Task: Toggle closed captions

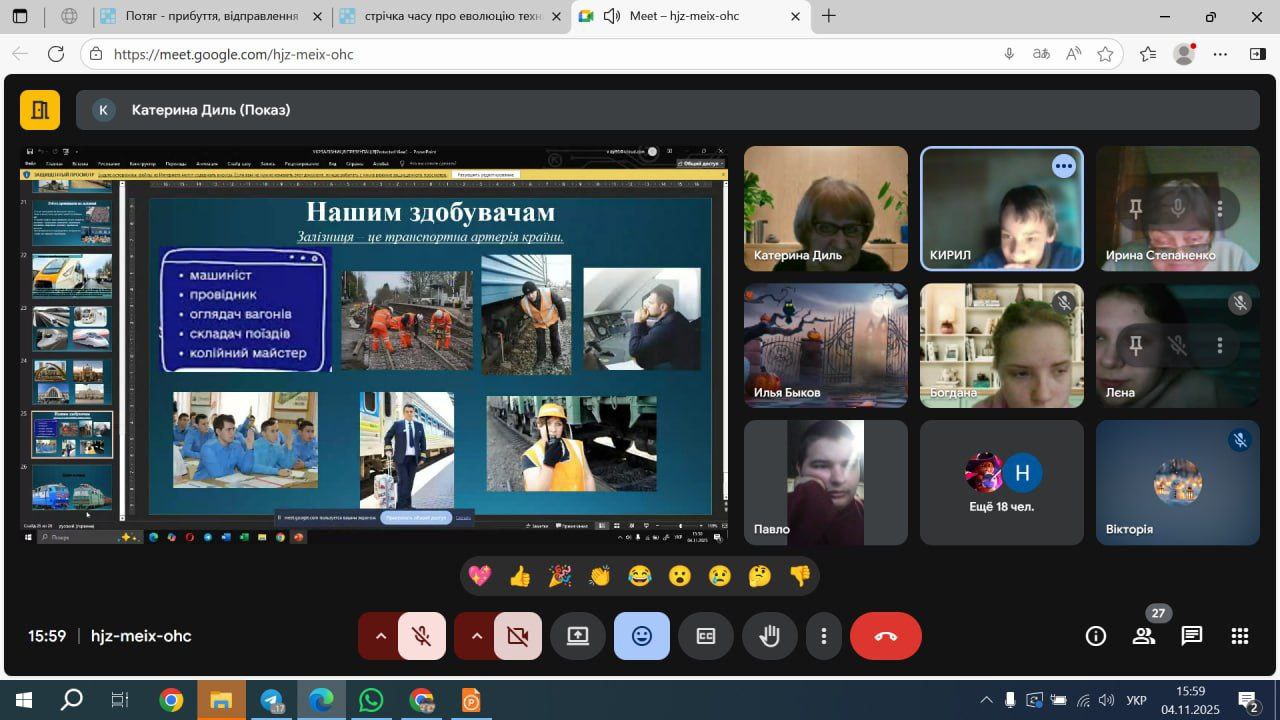Action: (x=705, y=636)
